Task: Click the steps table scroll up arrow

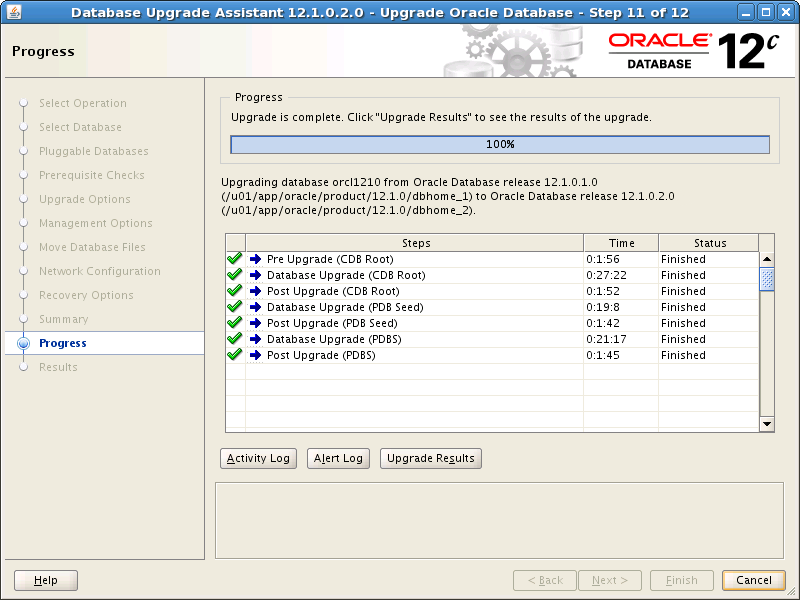Action: point(767,259)
